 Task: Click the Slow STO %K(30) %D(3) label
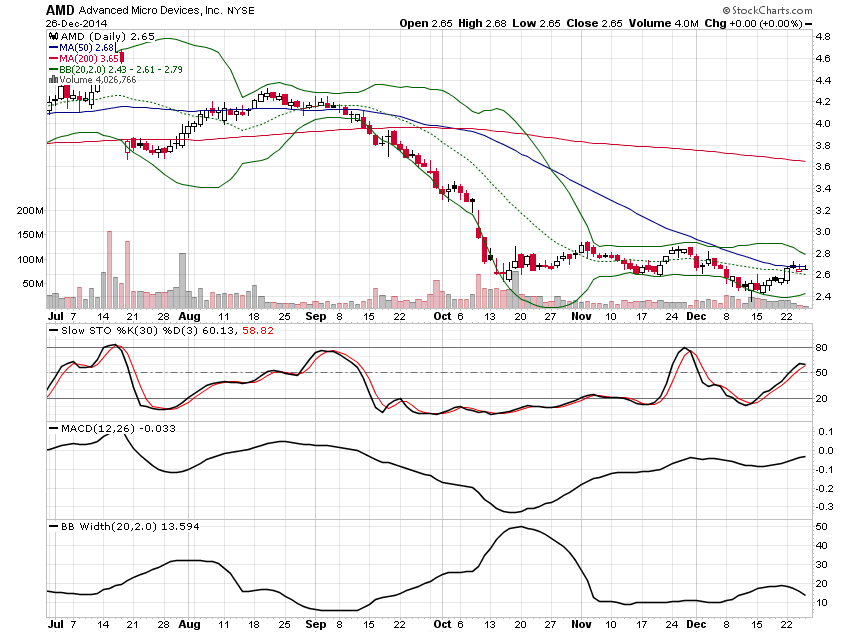click(x=130, y=331)
